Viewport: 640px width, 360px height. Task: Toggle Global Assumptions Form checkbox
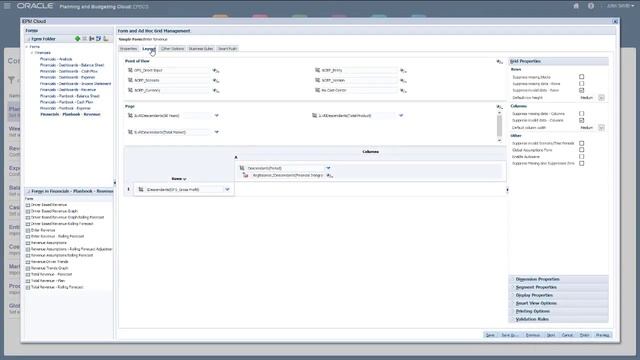[581, 150]
